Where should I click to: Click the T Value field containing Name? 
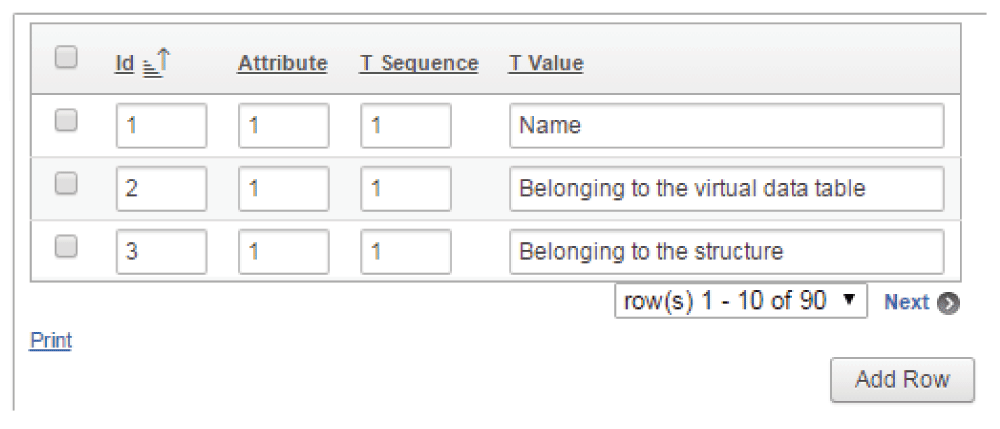click(x=726, y=126)
